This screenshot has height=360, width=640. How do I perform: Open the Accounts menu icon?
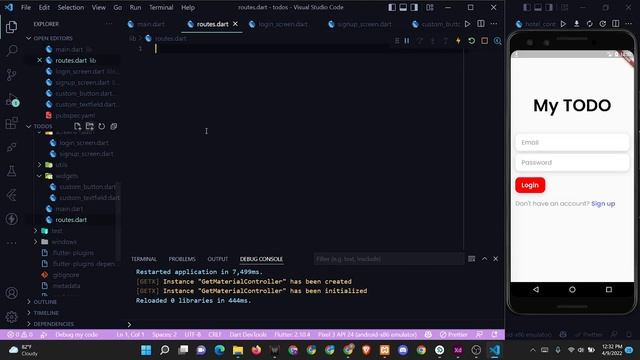(11, 293)
